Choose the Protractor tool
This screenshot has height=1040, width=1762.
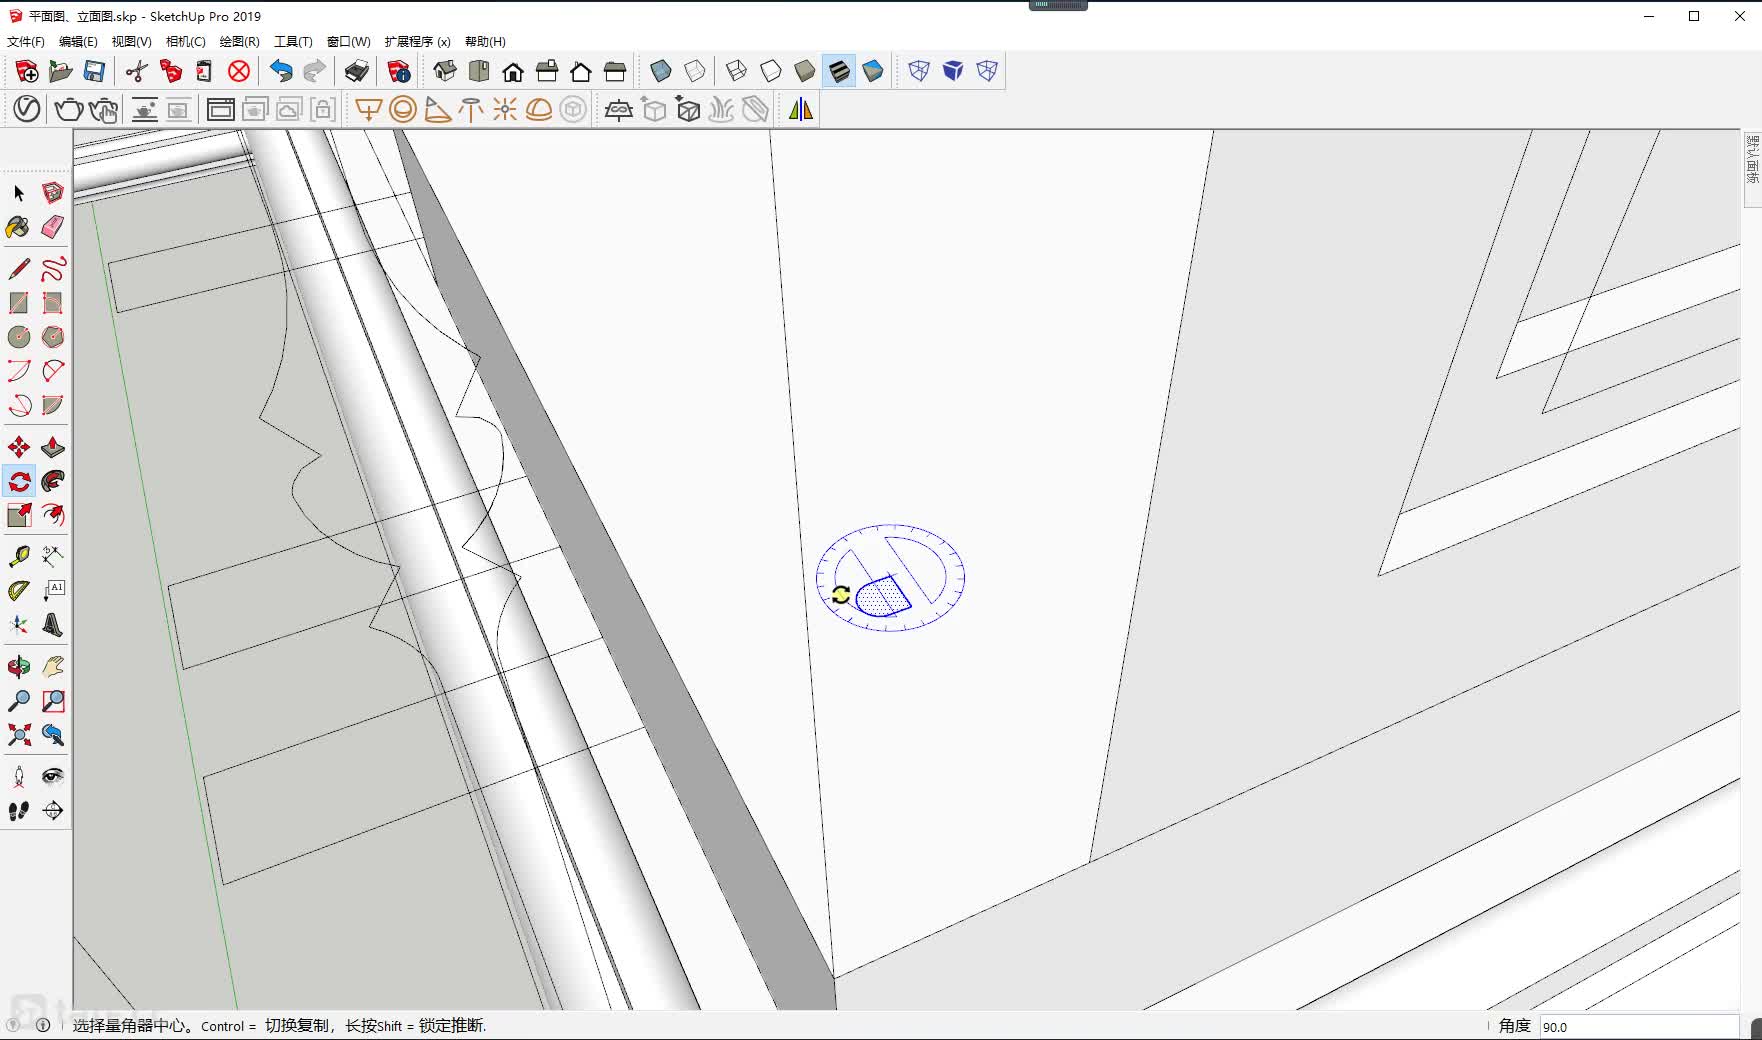pyautogui.click(x=19, y=591)
